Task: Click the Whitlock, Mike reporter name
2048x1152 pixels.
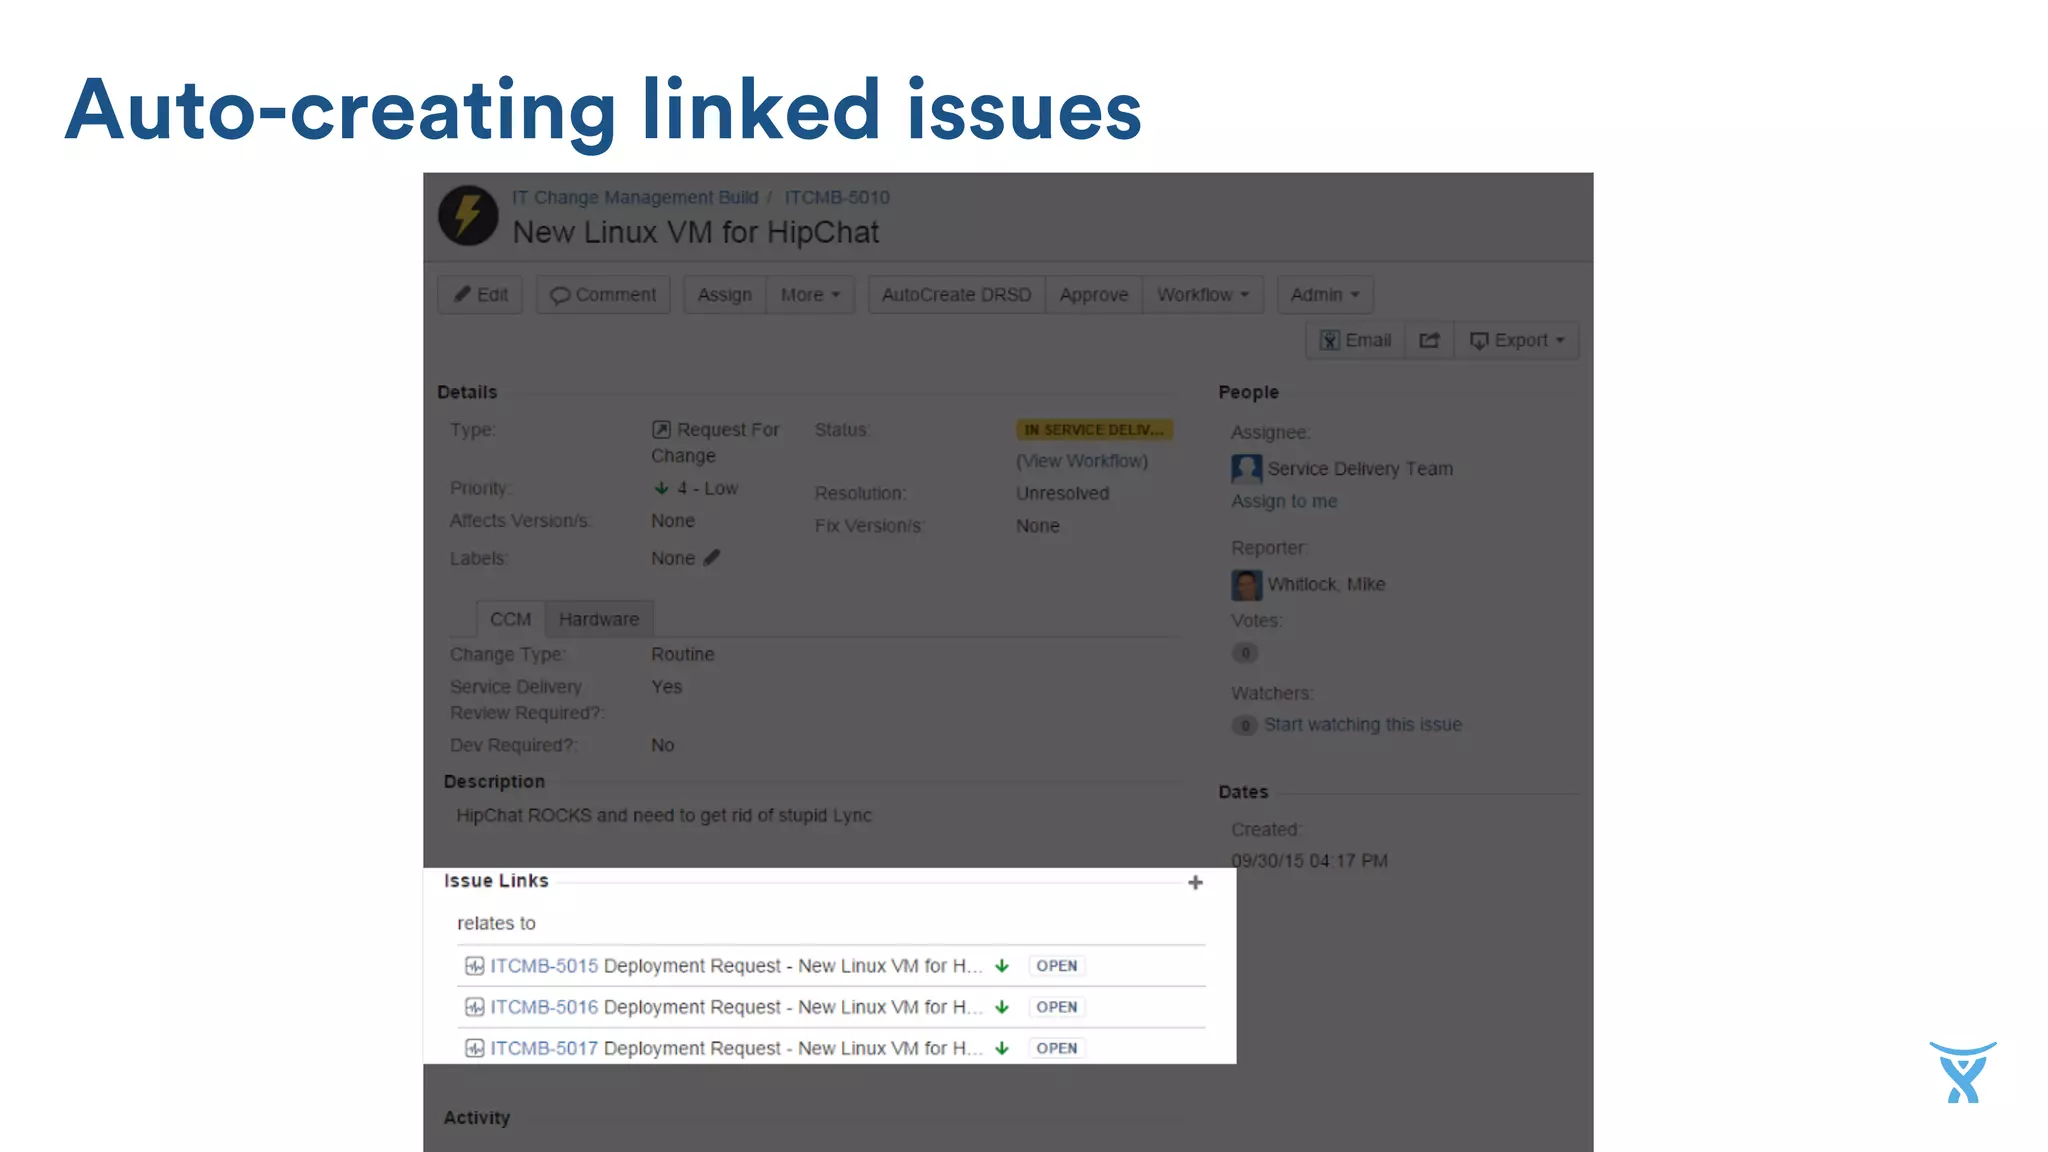Action: point(1327,585)
